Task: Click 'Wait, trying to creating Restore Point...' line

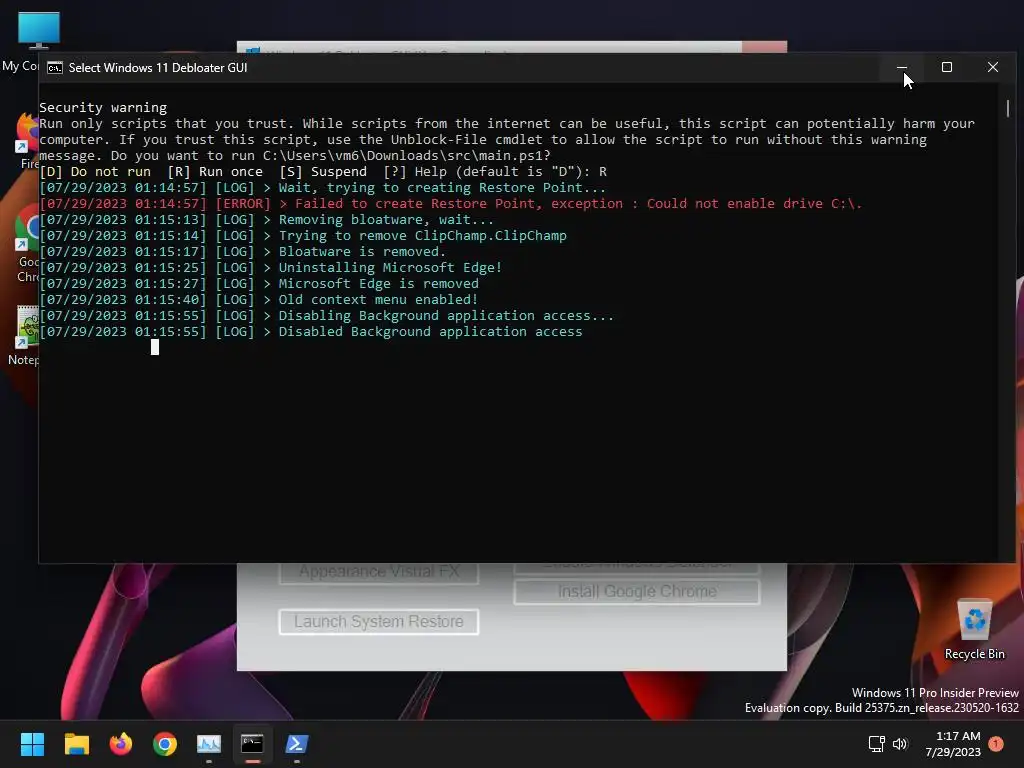Action: click(x=323, y=187)
